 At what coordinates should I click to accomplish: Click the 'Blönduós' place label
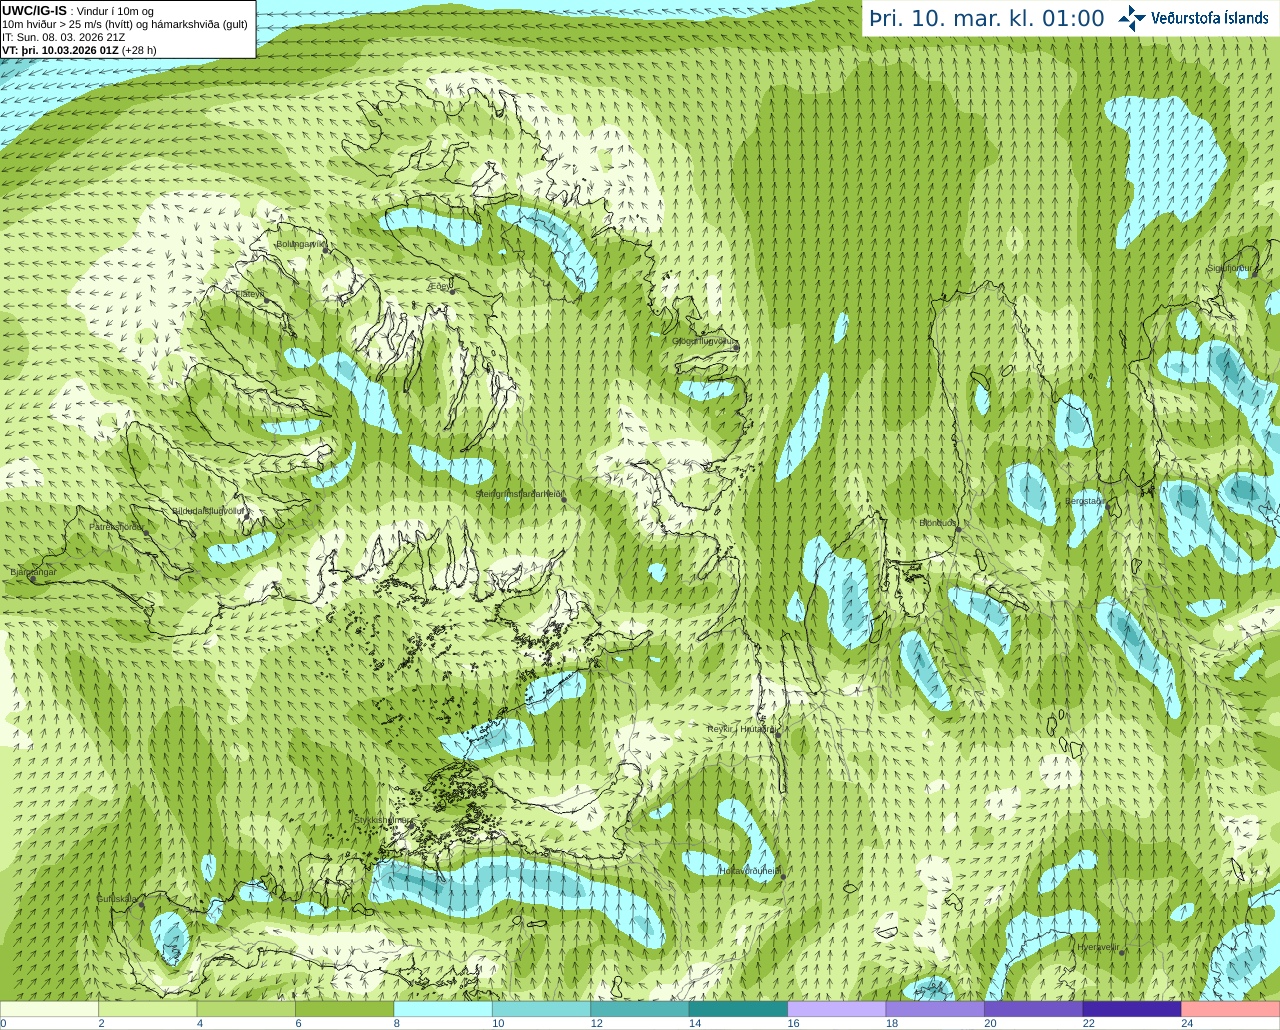coord(938,522)
